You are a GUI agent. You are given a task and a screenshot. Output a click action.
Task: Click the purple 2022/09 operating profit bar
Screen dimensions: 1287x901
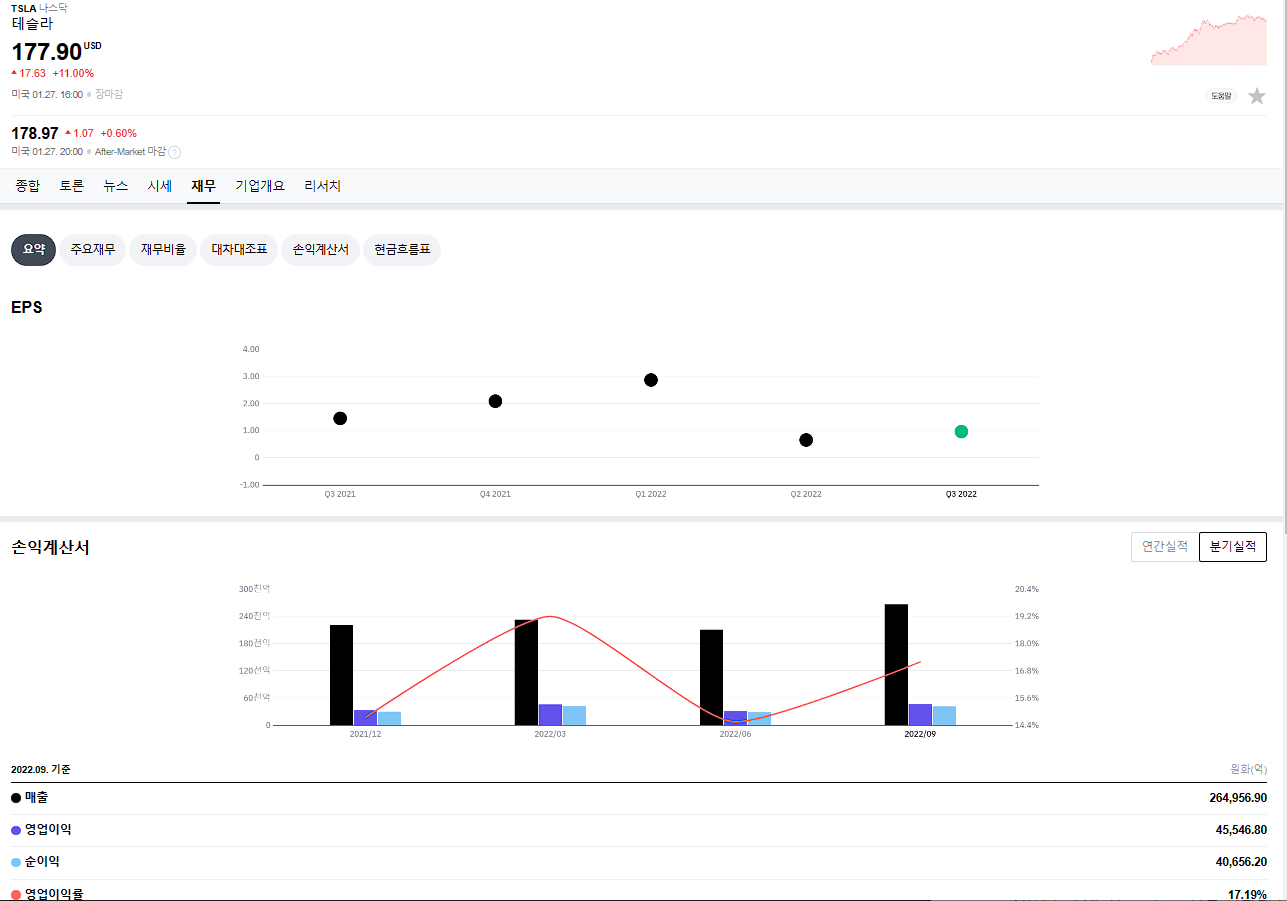pyautogui.click(x=920, y=714)
